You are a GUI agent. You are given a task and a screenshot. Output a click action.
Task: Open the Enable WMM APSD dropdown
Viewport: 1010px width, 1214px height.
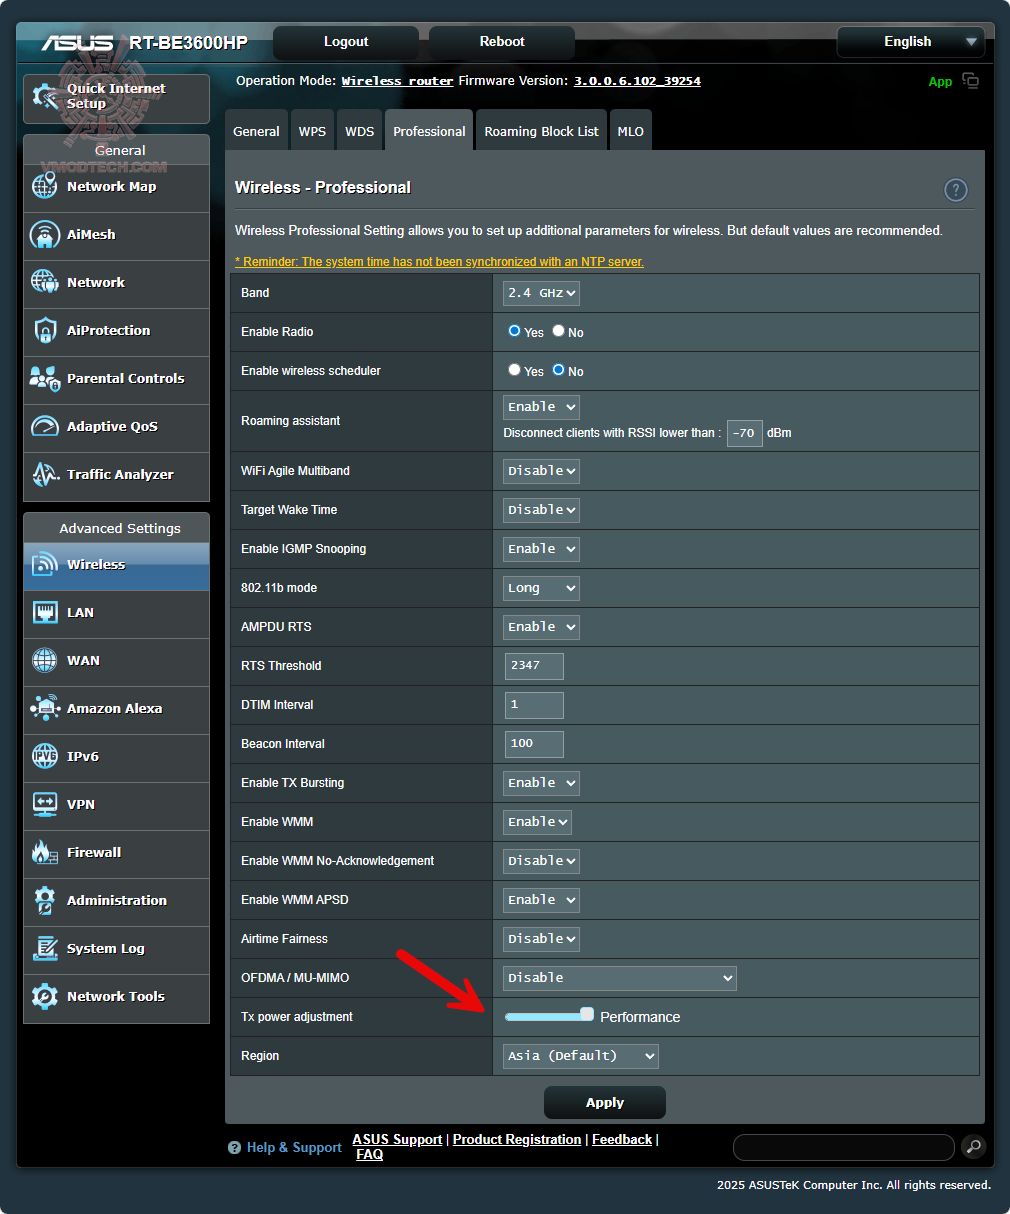tap(541, 900)
